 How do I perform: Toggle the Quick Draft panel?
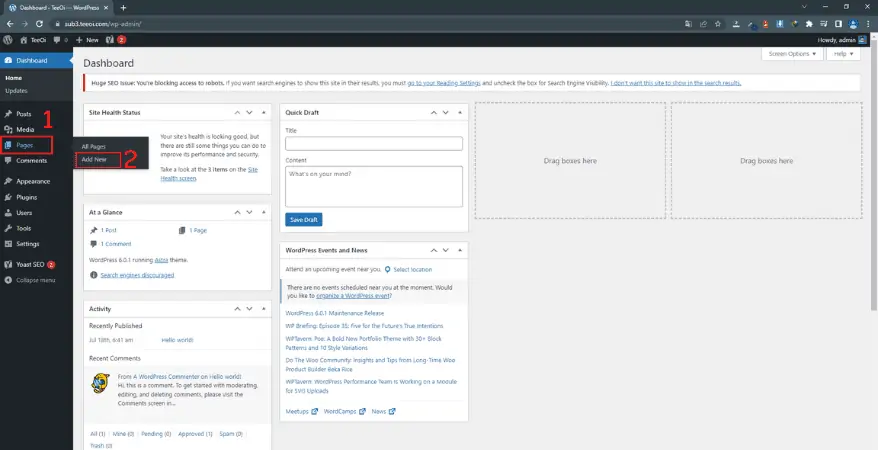tap(460, 112)
